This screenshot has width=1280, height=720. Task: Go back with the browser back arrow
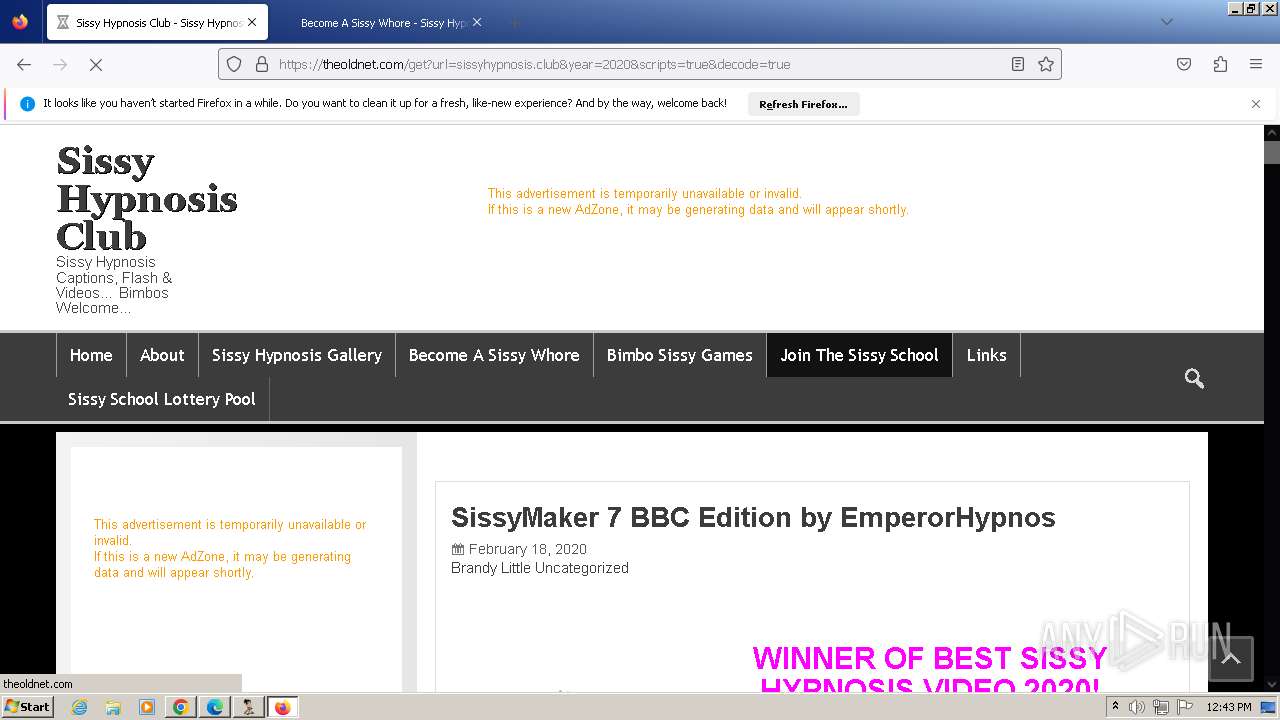click(24, 64)
